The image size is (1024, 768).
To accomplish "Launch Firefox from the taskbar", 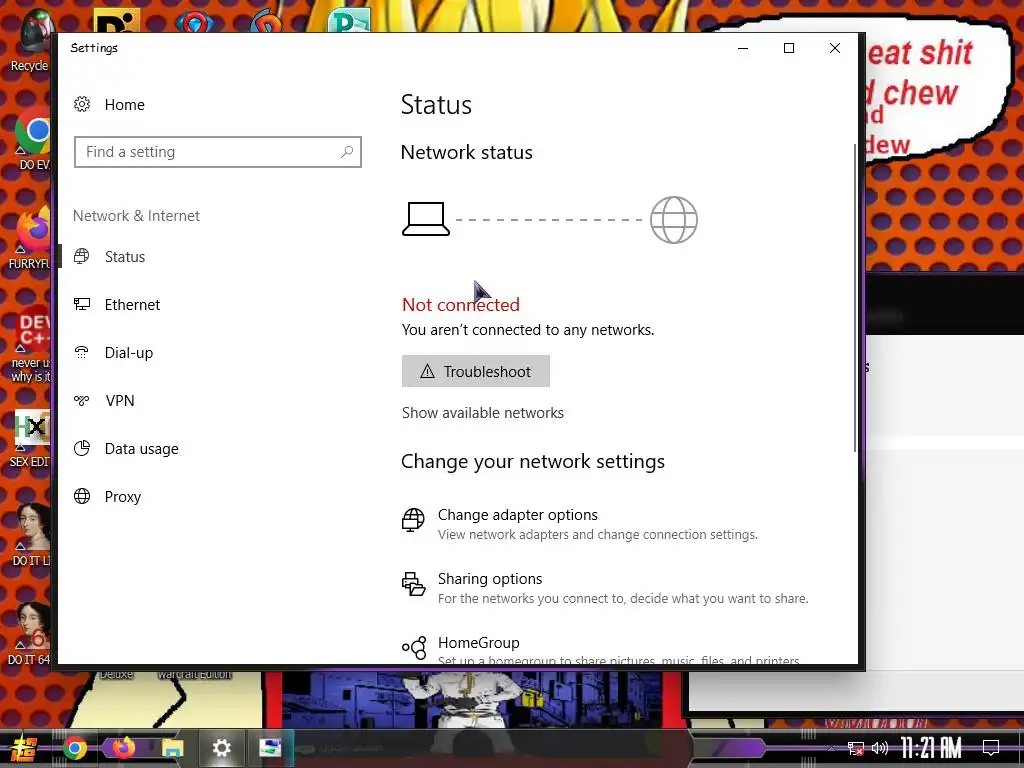I will 123,747.
